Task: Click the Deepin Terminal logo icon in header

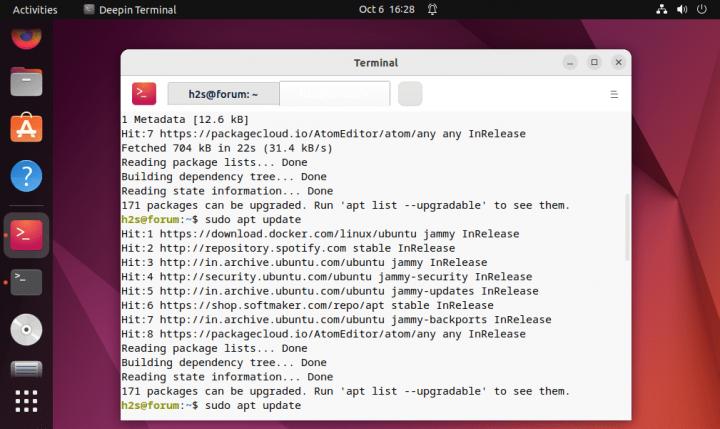Action: (x=144, y=94)
